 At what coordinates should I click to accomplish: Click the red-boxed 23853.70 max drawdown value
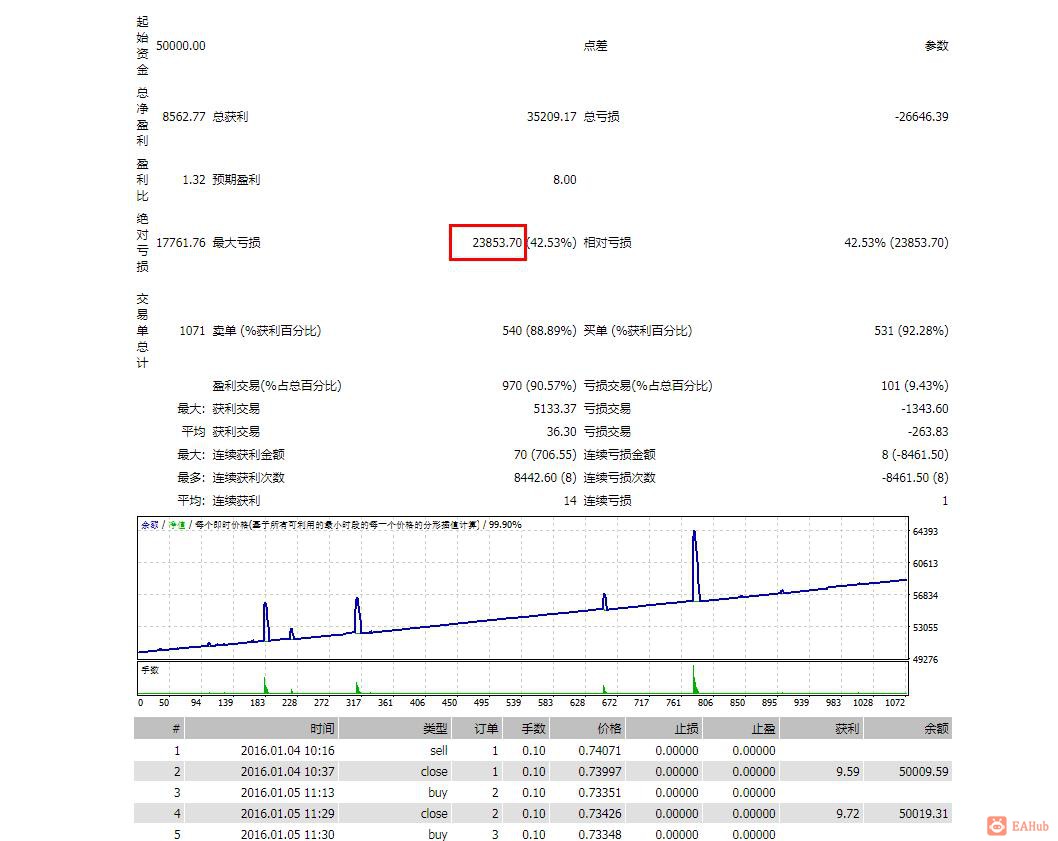point(497,242)
